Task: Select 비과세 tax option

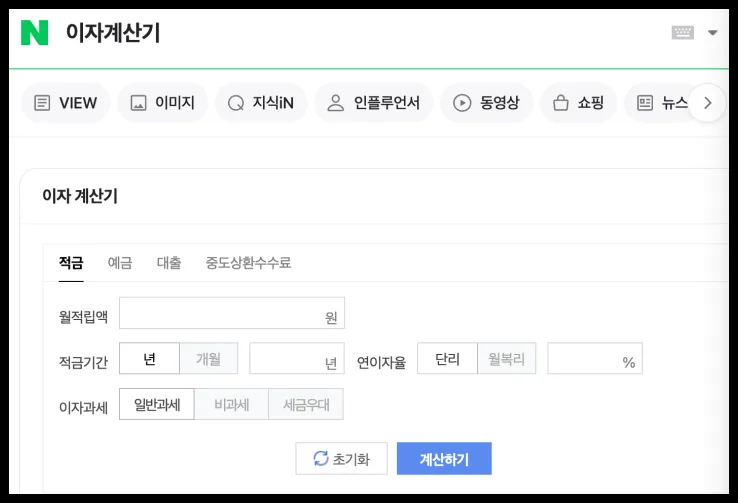Action: point(232,404)
